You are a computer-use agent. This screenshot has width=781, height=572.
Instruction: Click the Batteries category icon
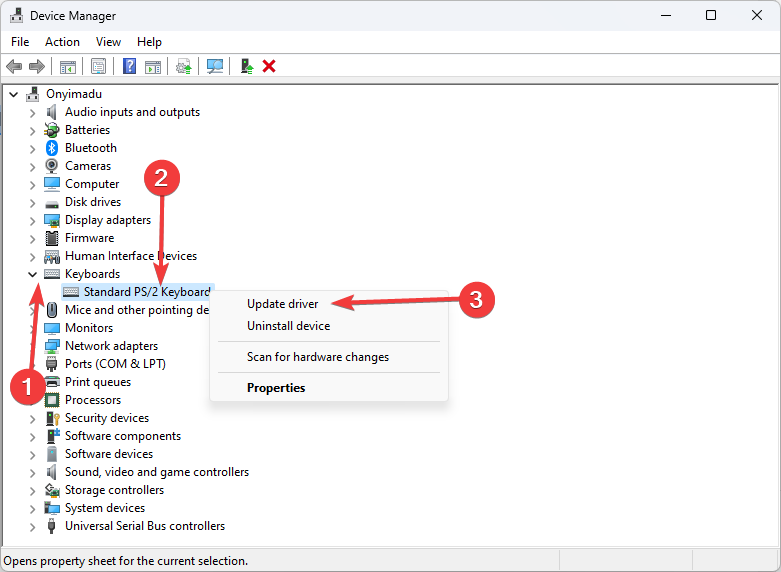[52, 130]
